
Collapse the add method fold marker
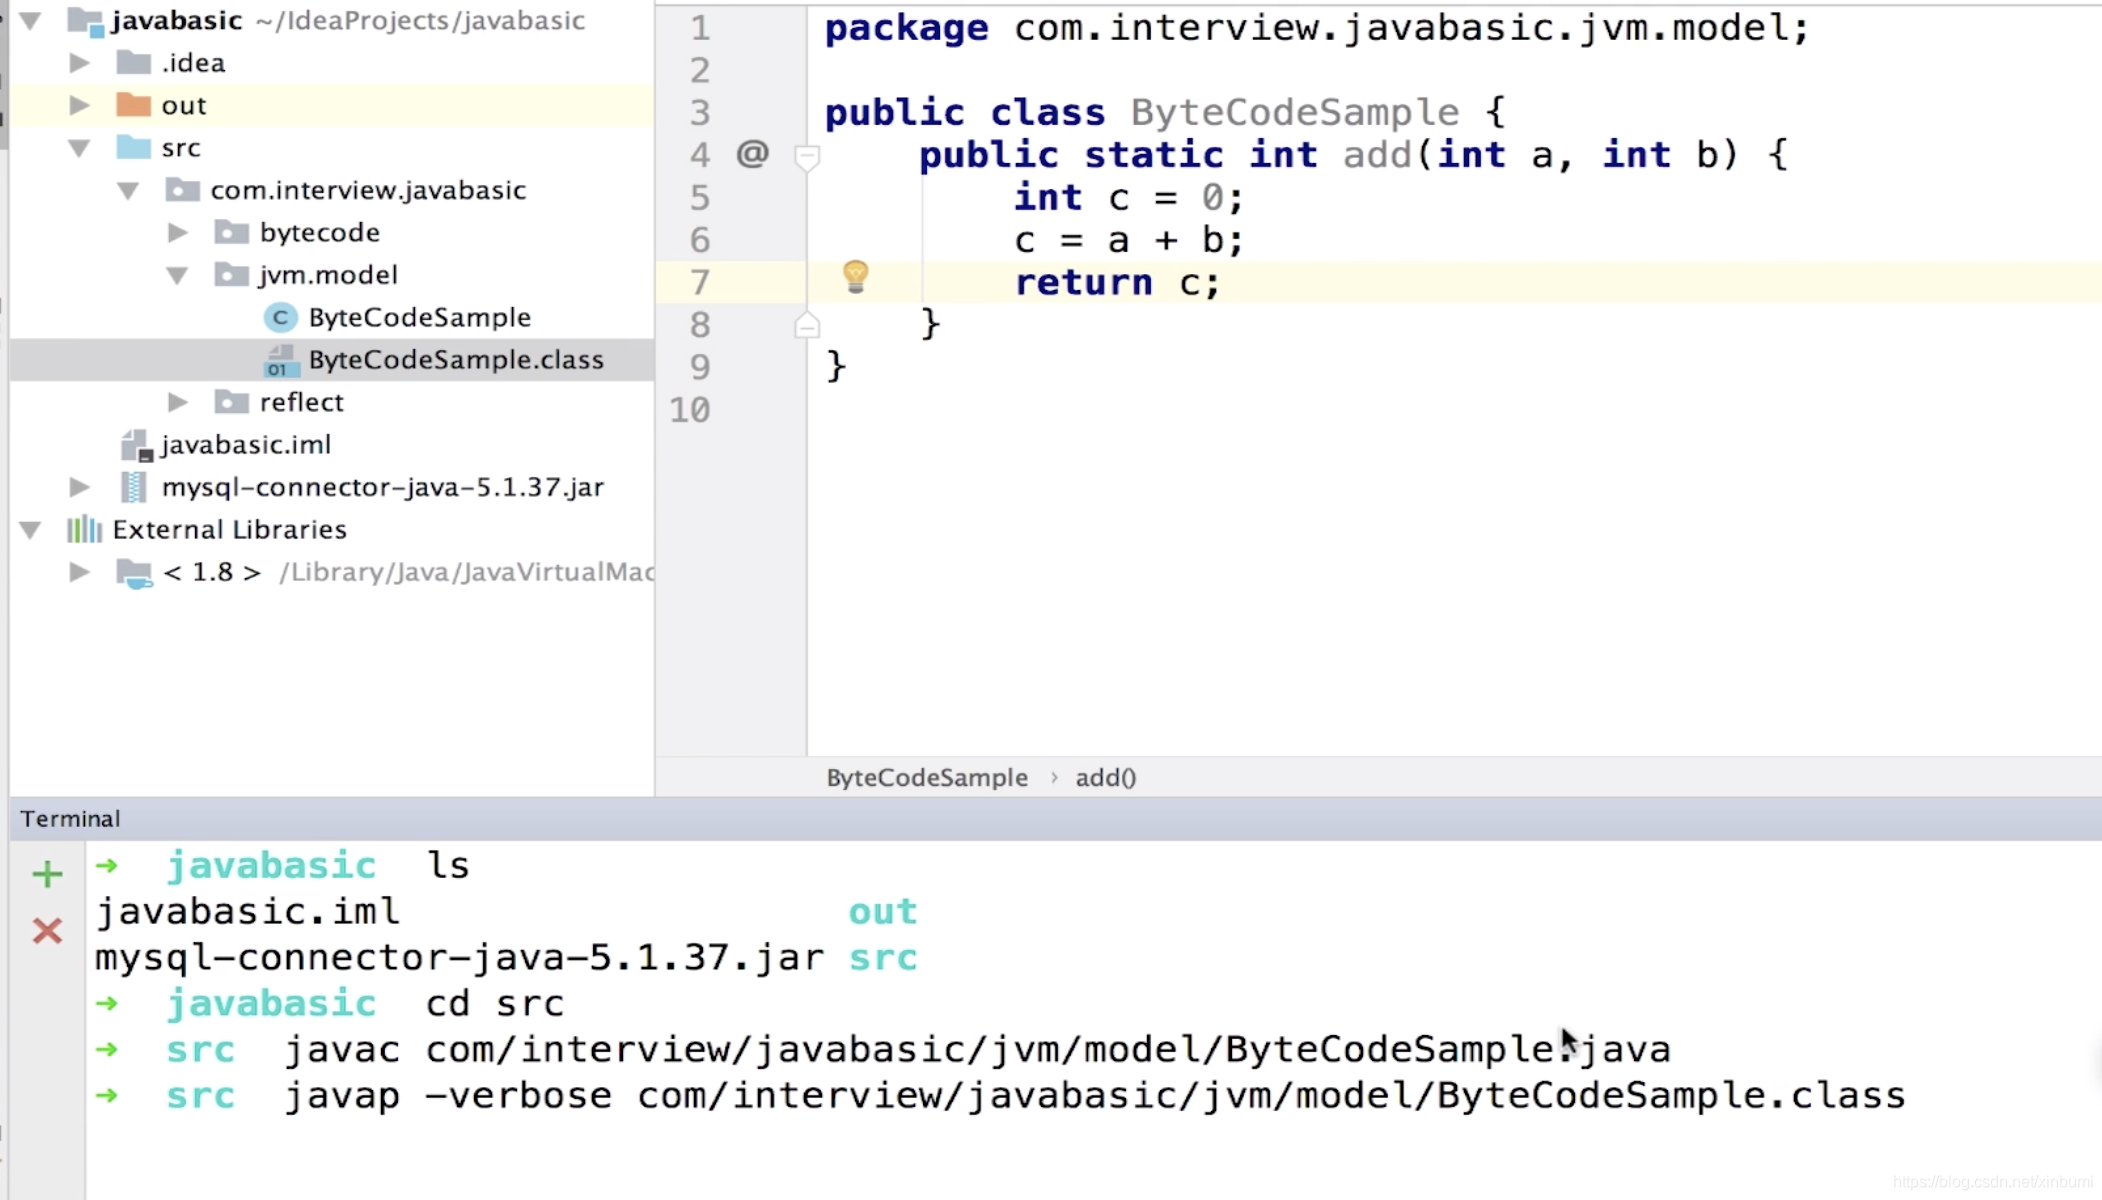pos(807,157)
